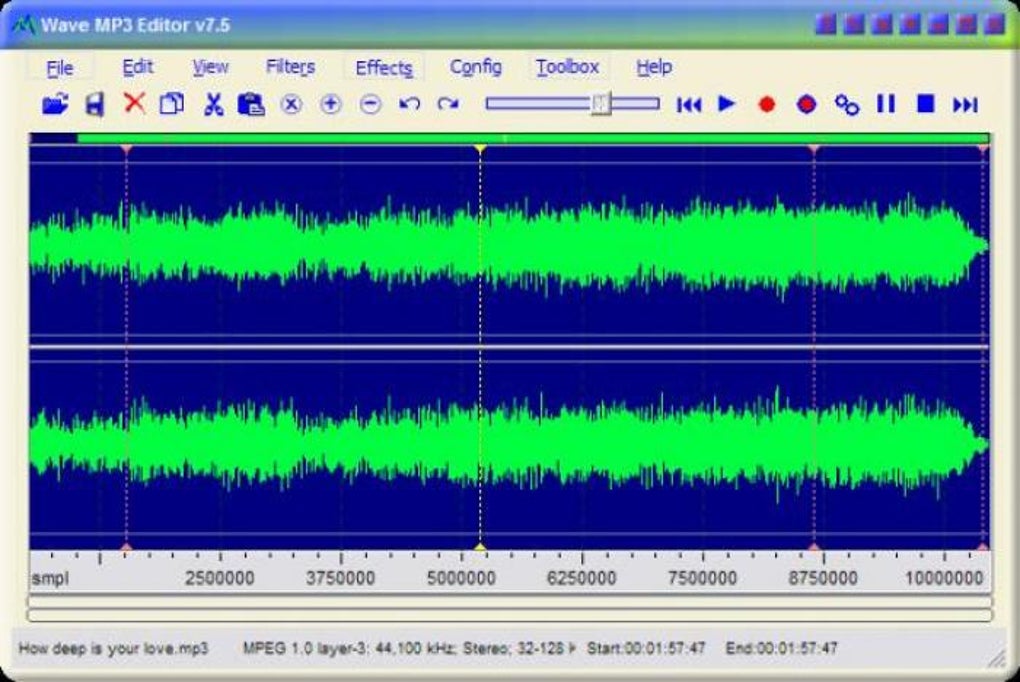Open the View menu
The width and height of the screenshot is (1020, 682).
point(210,67)
